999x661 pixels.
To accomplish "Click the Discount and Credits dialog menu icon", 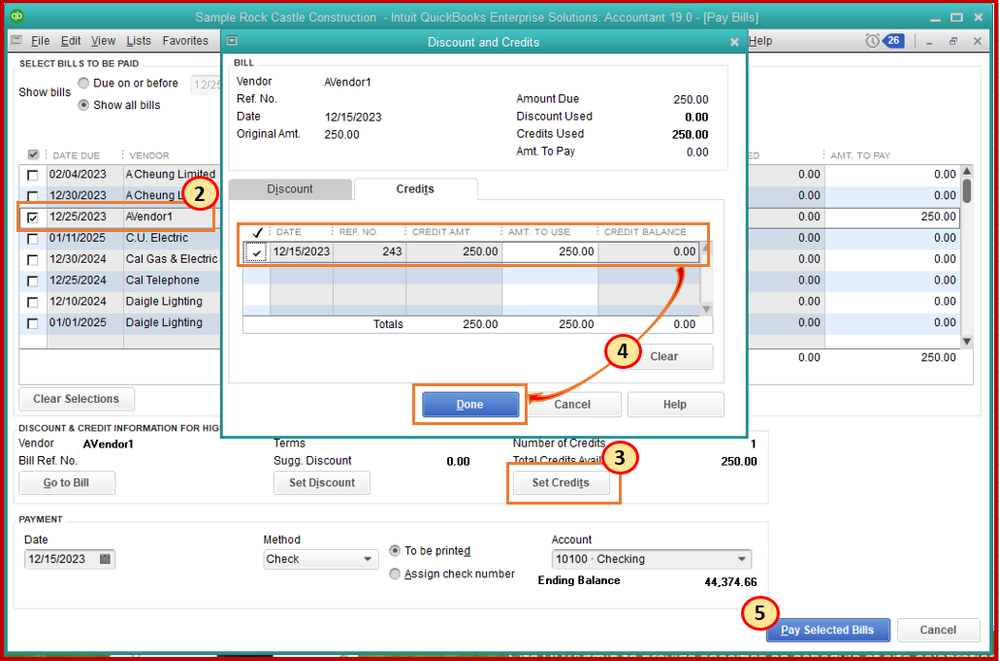I will (x=232, y=42).
